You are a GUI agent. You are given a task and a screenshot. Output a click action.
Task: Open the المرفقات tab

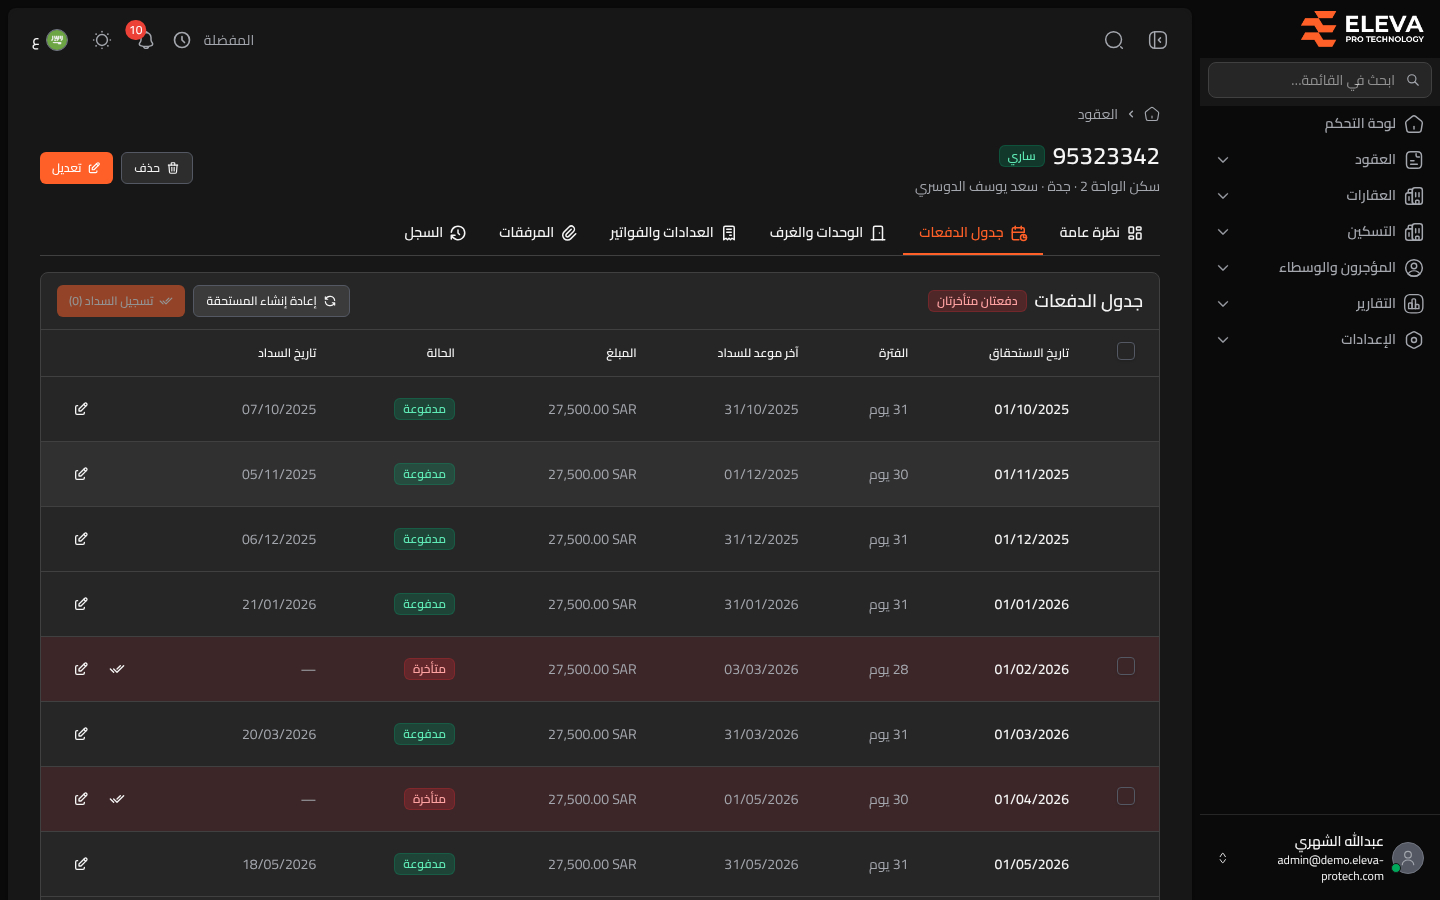pyautogui.click(x=538, y=233)
